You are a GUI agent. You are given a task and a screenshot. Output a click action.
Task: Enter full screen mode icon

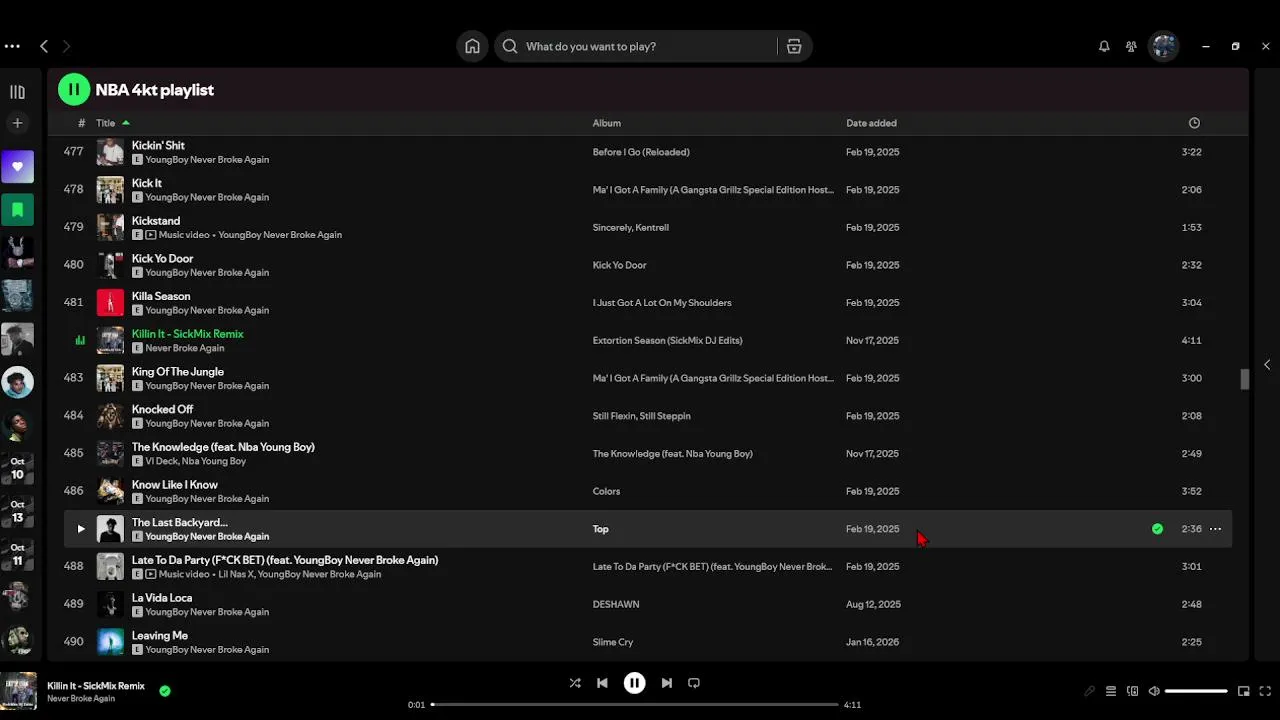click(x=1265, y=691)
